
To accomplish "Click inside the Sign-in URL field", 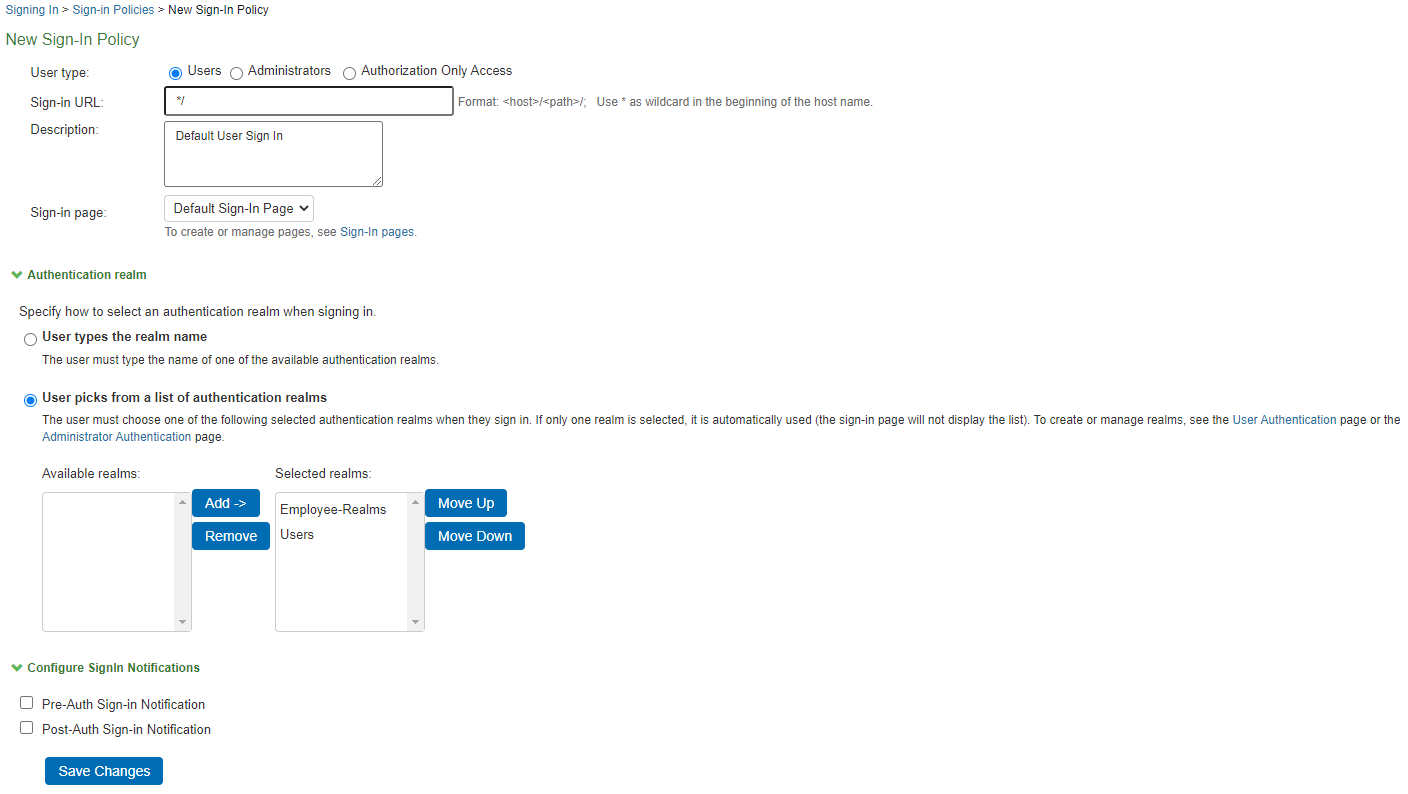I will tap(308, 101).
